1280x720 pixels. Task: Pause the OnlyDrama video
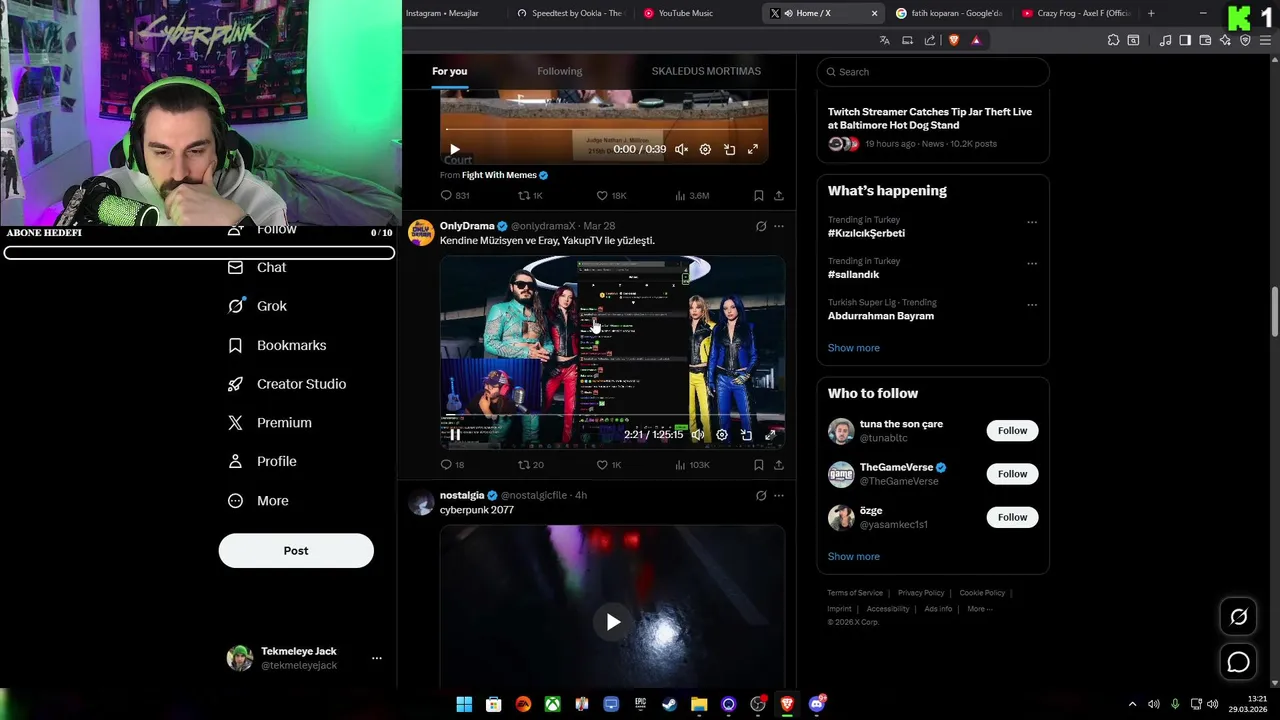(455, 435)
